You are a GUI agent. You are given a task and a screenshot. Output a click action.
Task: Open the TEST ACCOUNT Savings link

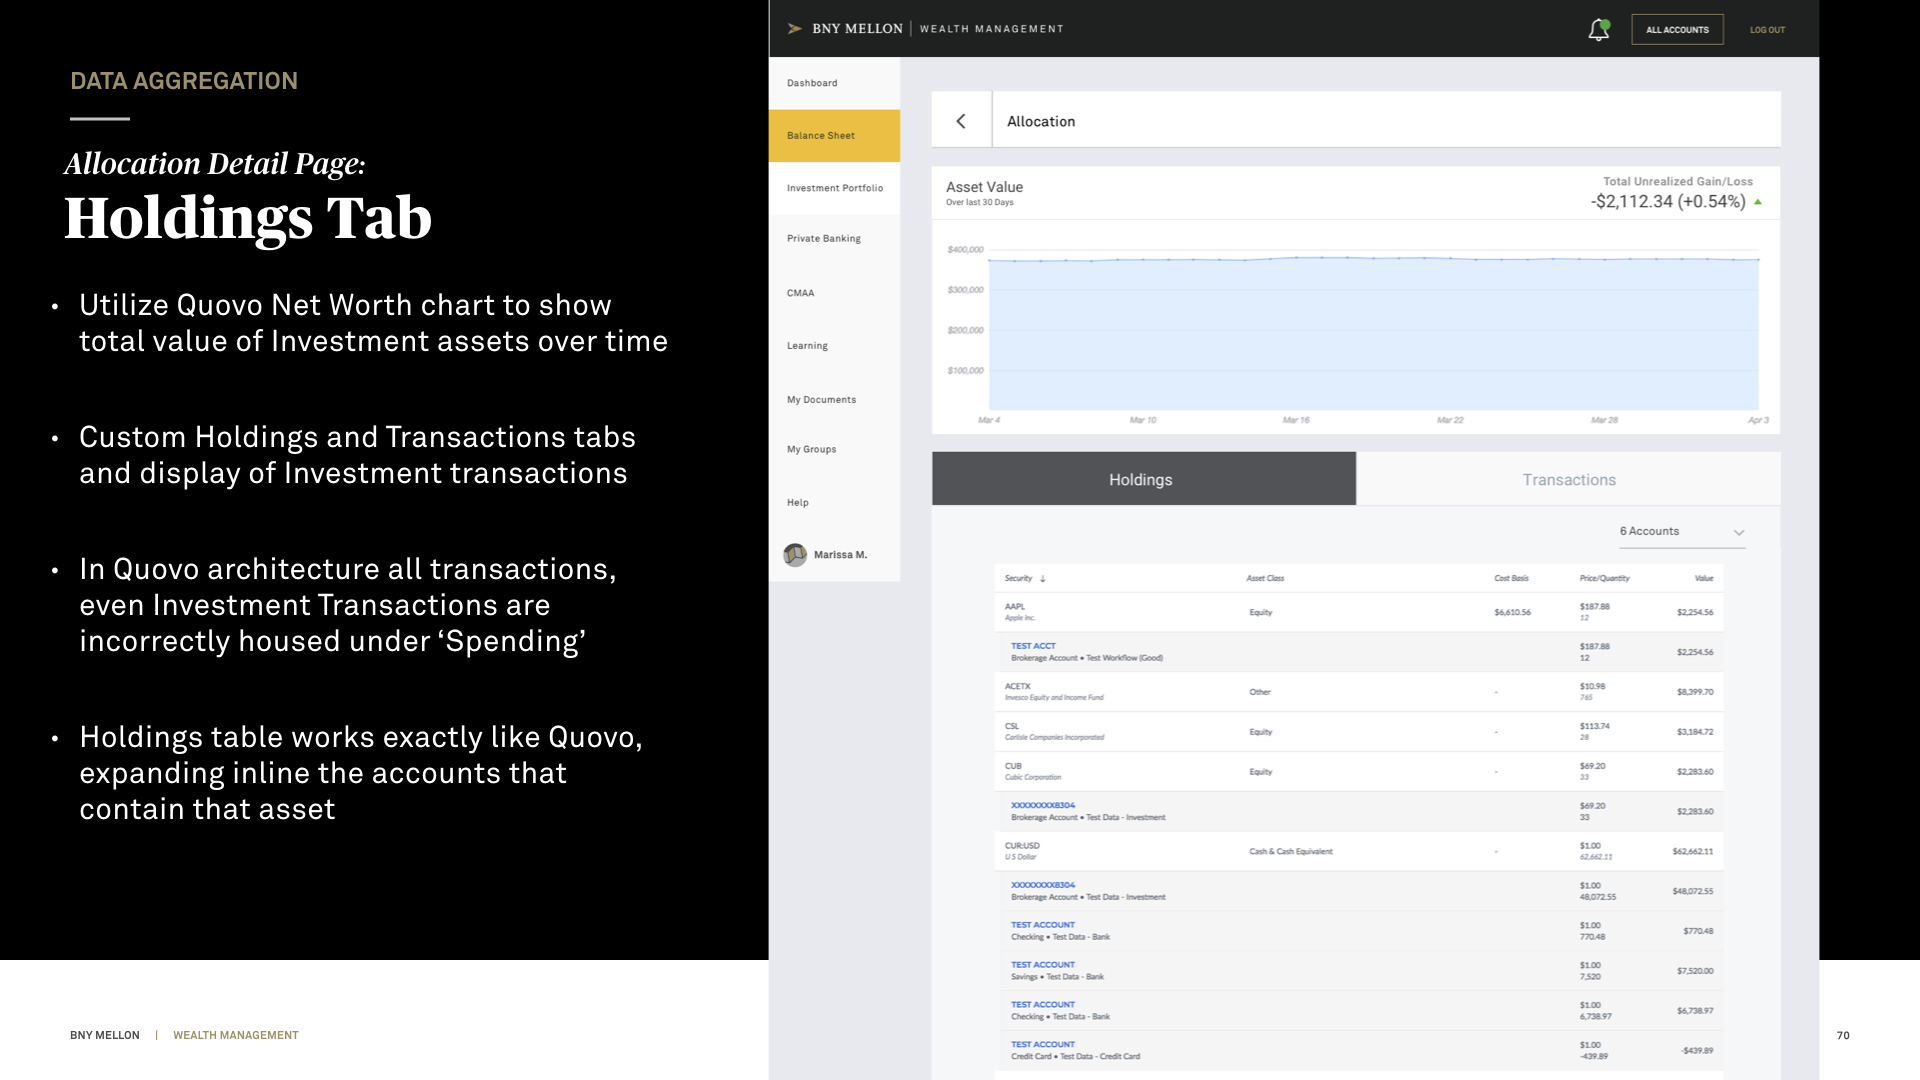click(1043, 965)
